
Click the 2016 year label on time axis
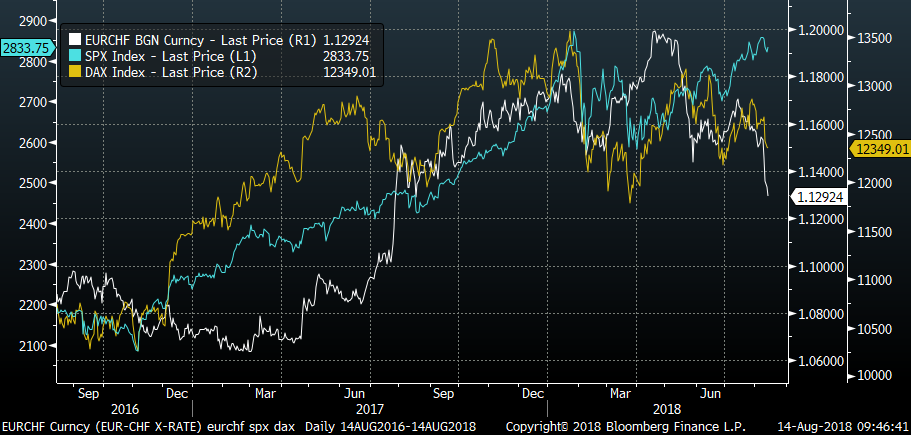coord(126,408)
